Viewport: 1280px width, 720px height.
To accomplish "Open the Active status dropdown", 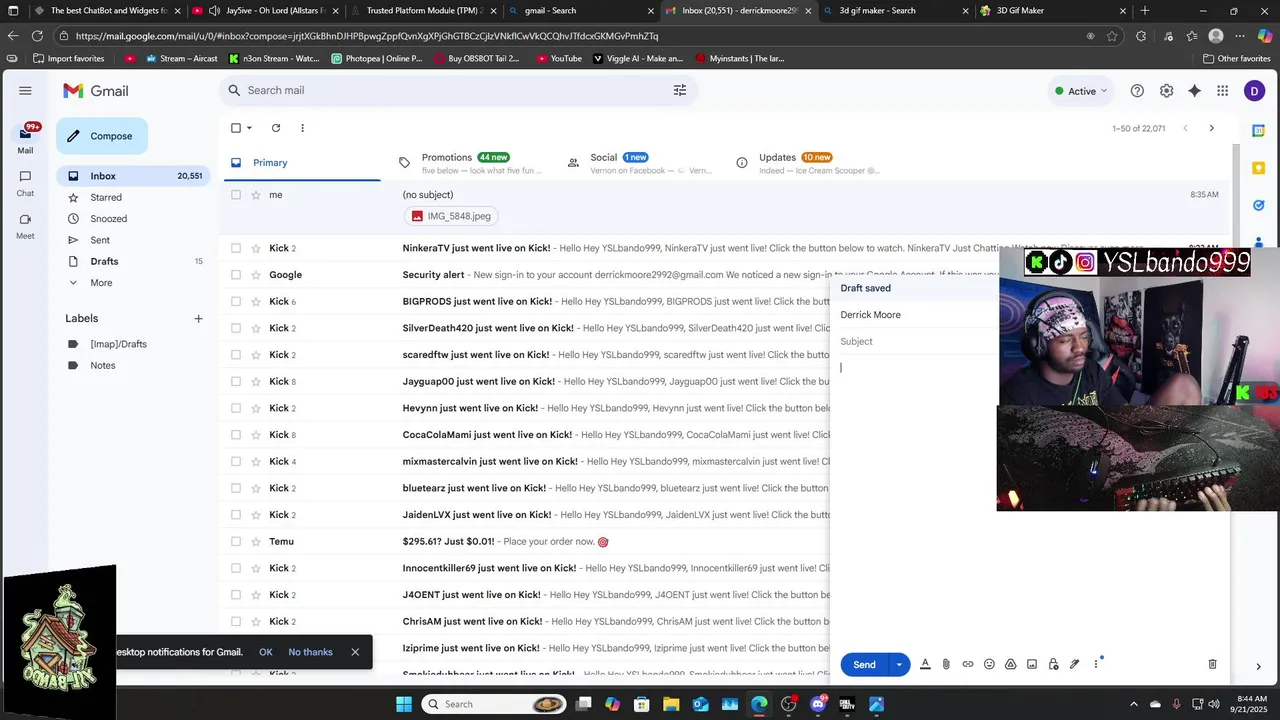I will pos(1081,91).
